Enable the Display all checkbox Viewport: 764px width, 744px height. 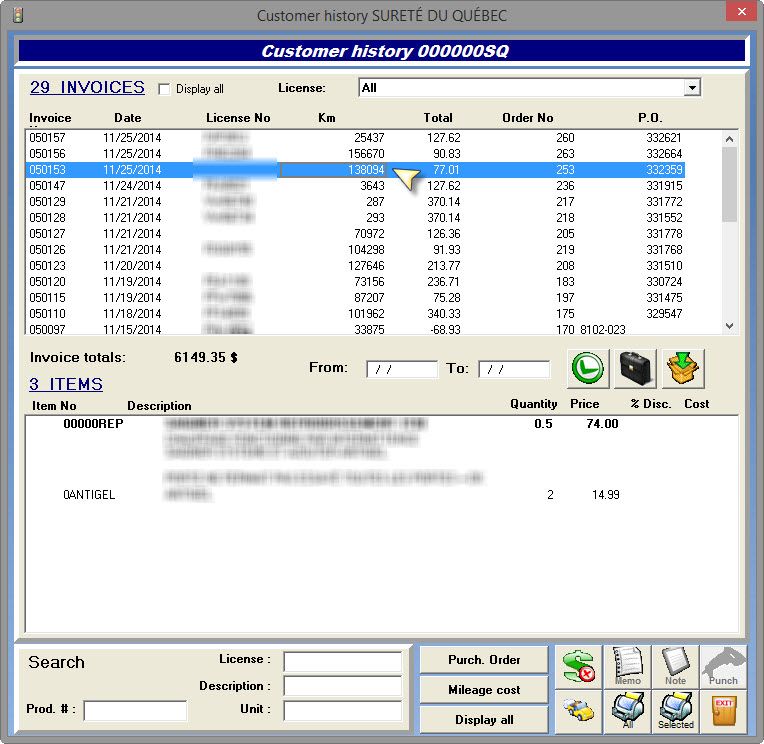coord(164,89)
